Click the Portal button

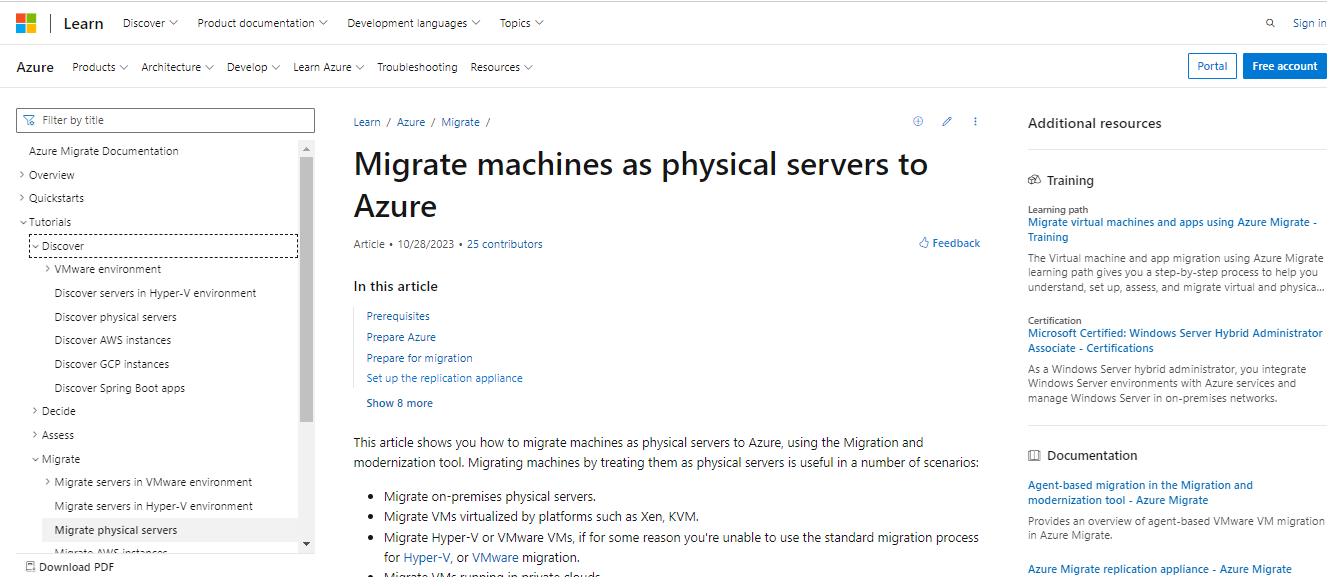(x=1212, y=66)
